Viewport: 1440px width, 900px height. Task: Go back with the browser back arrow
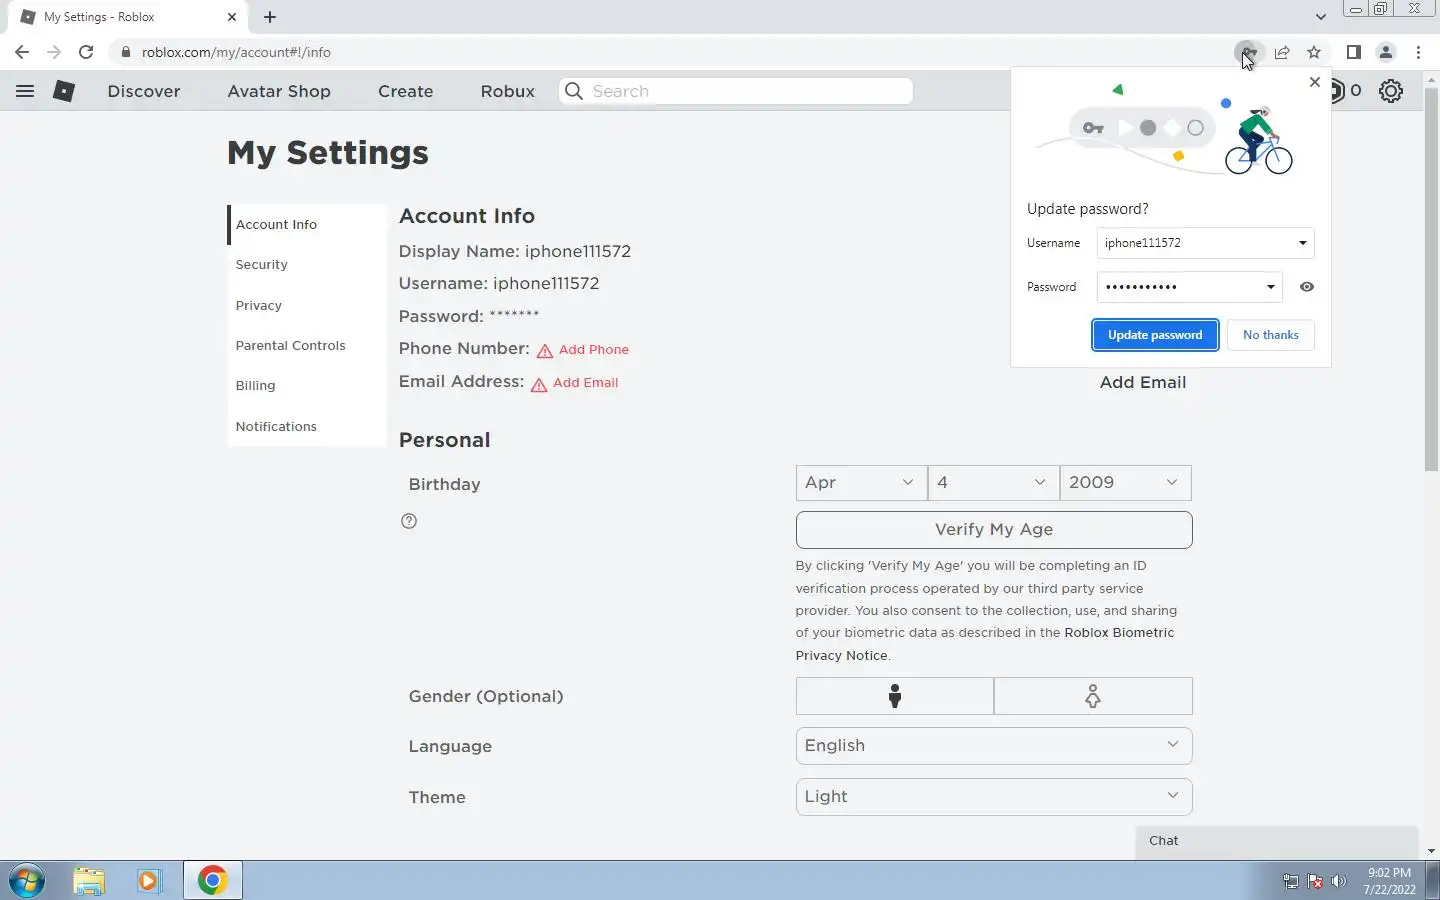(22, 52)
